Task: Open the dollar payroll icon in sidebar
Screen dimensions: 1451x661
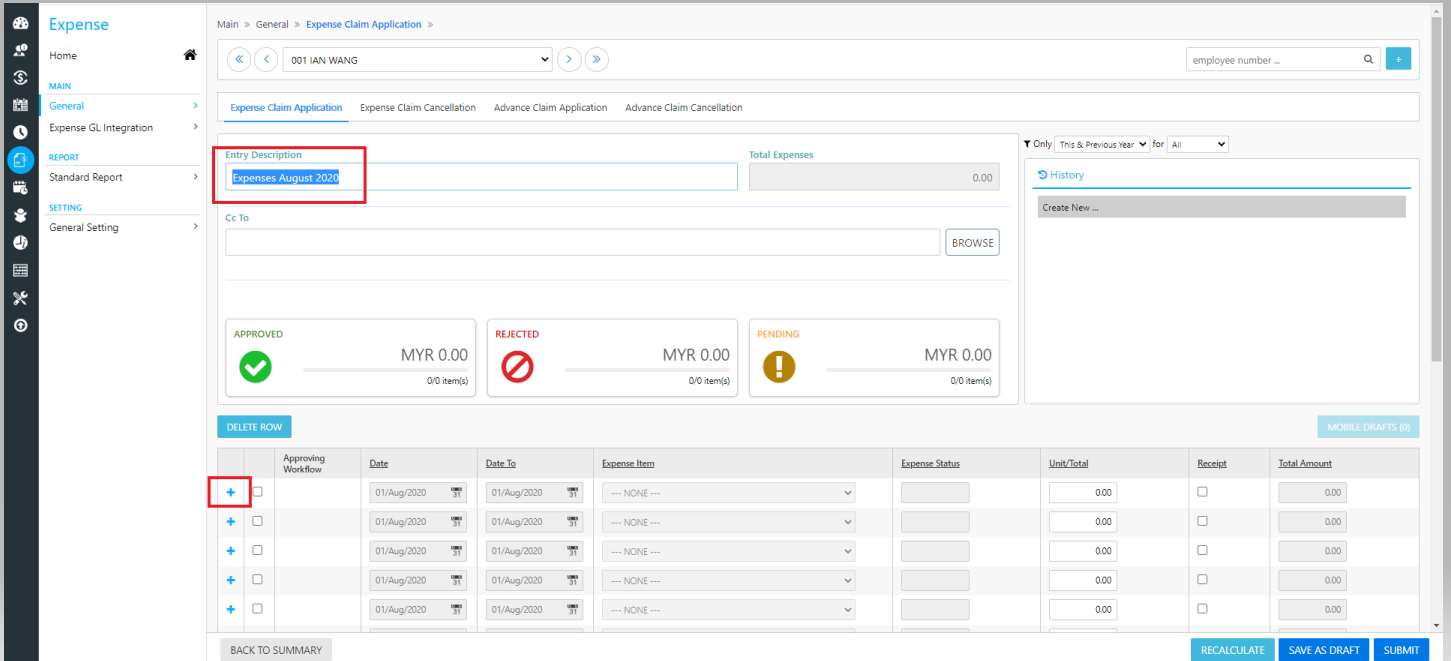Action: 20,78
